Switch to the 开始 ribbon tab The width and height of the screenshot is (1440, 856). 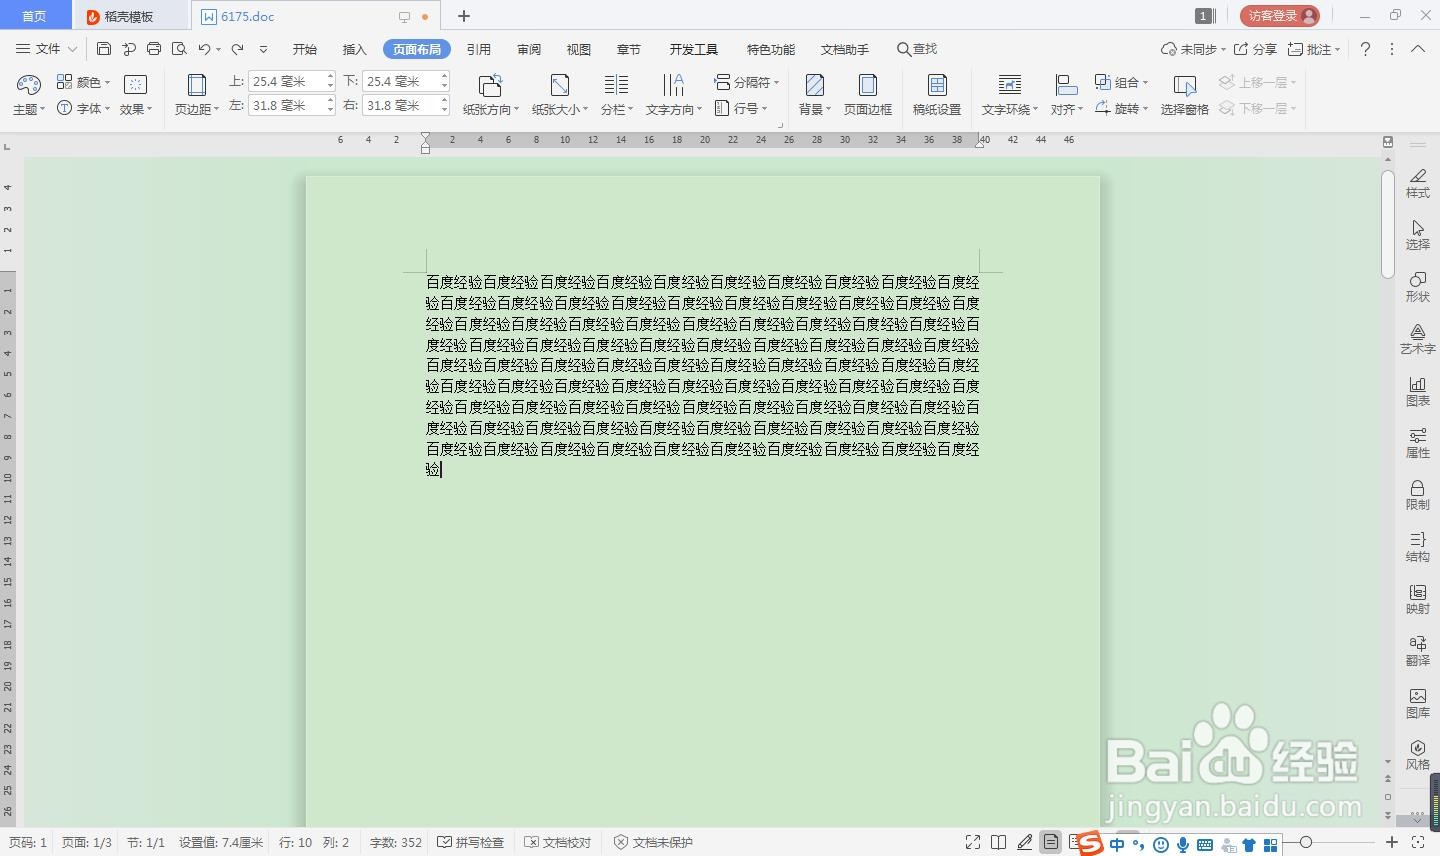coord(305,49)
